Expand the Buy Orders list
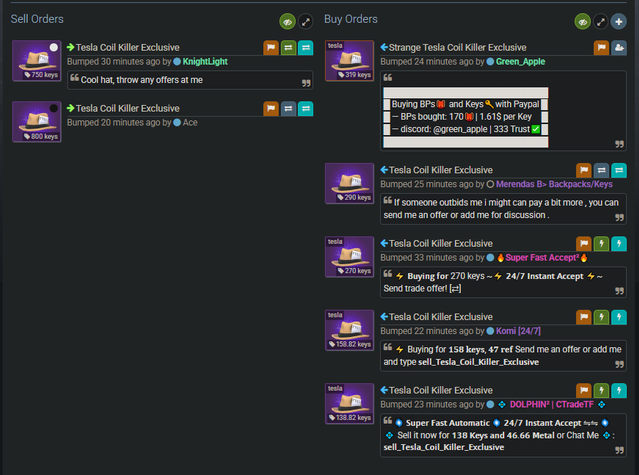Image resolution: width=639 pixels, height=475 pixels. tap(601, 22)
